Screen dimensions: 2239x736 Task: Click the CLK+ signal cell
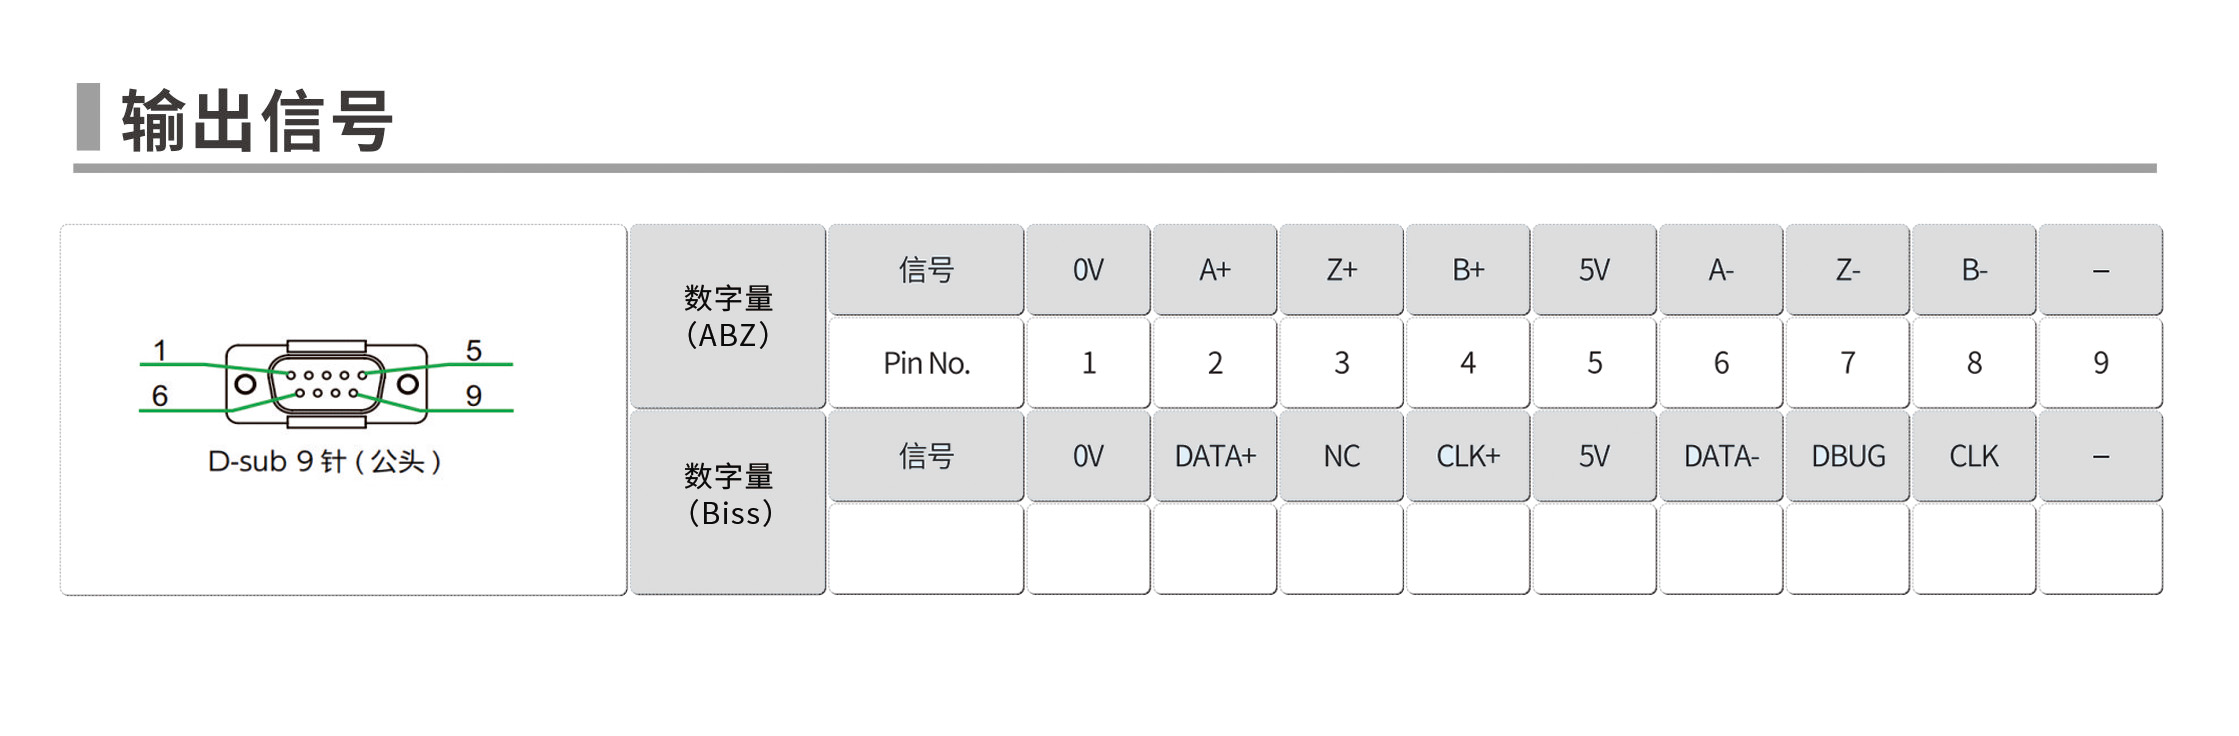click(1468, 456)
